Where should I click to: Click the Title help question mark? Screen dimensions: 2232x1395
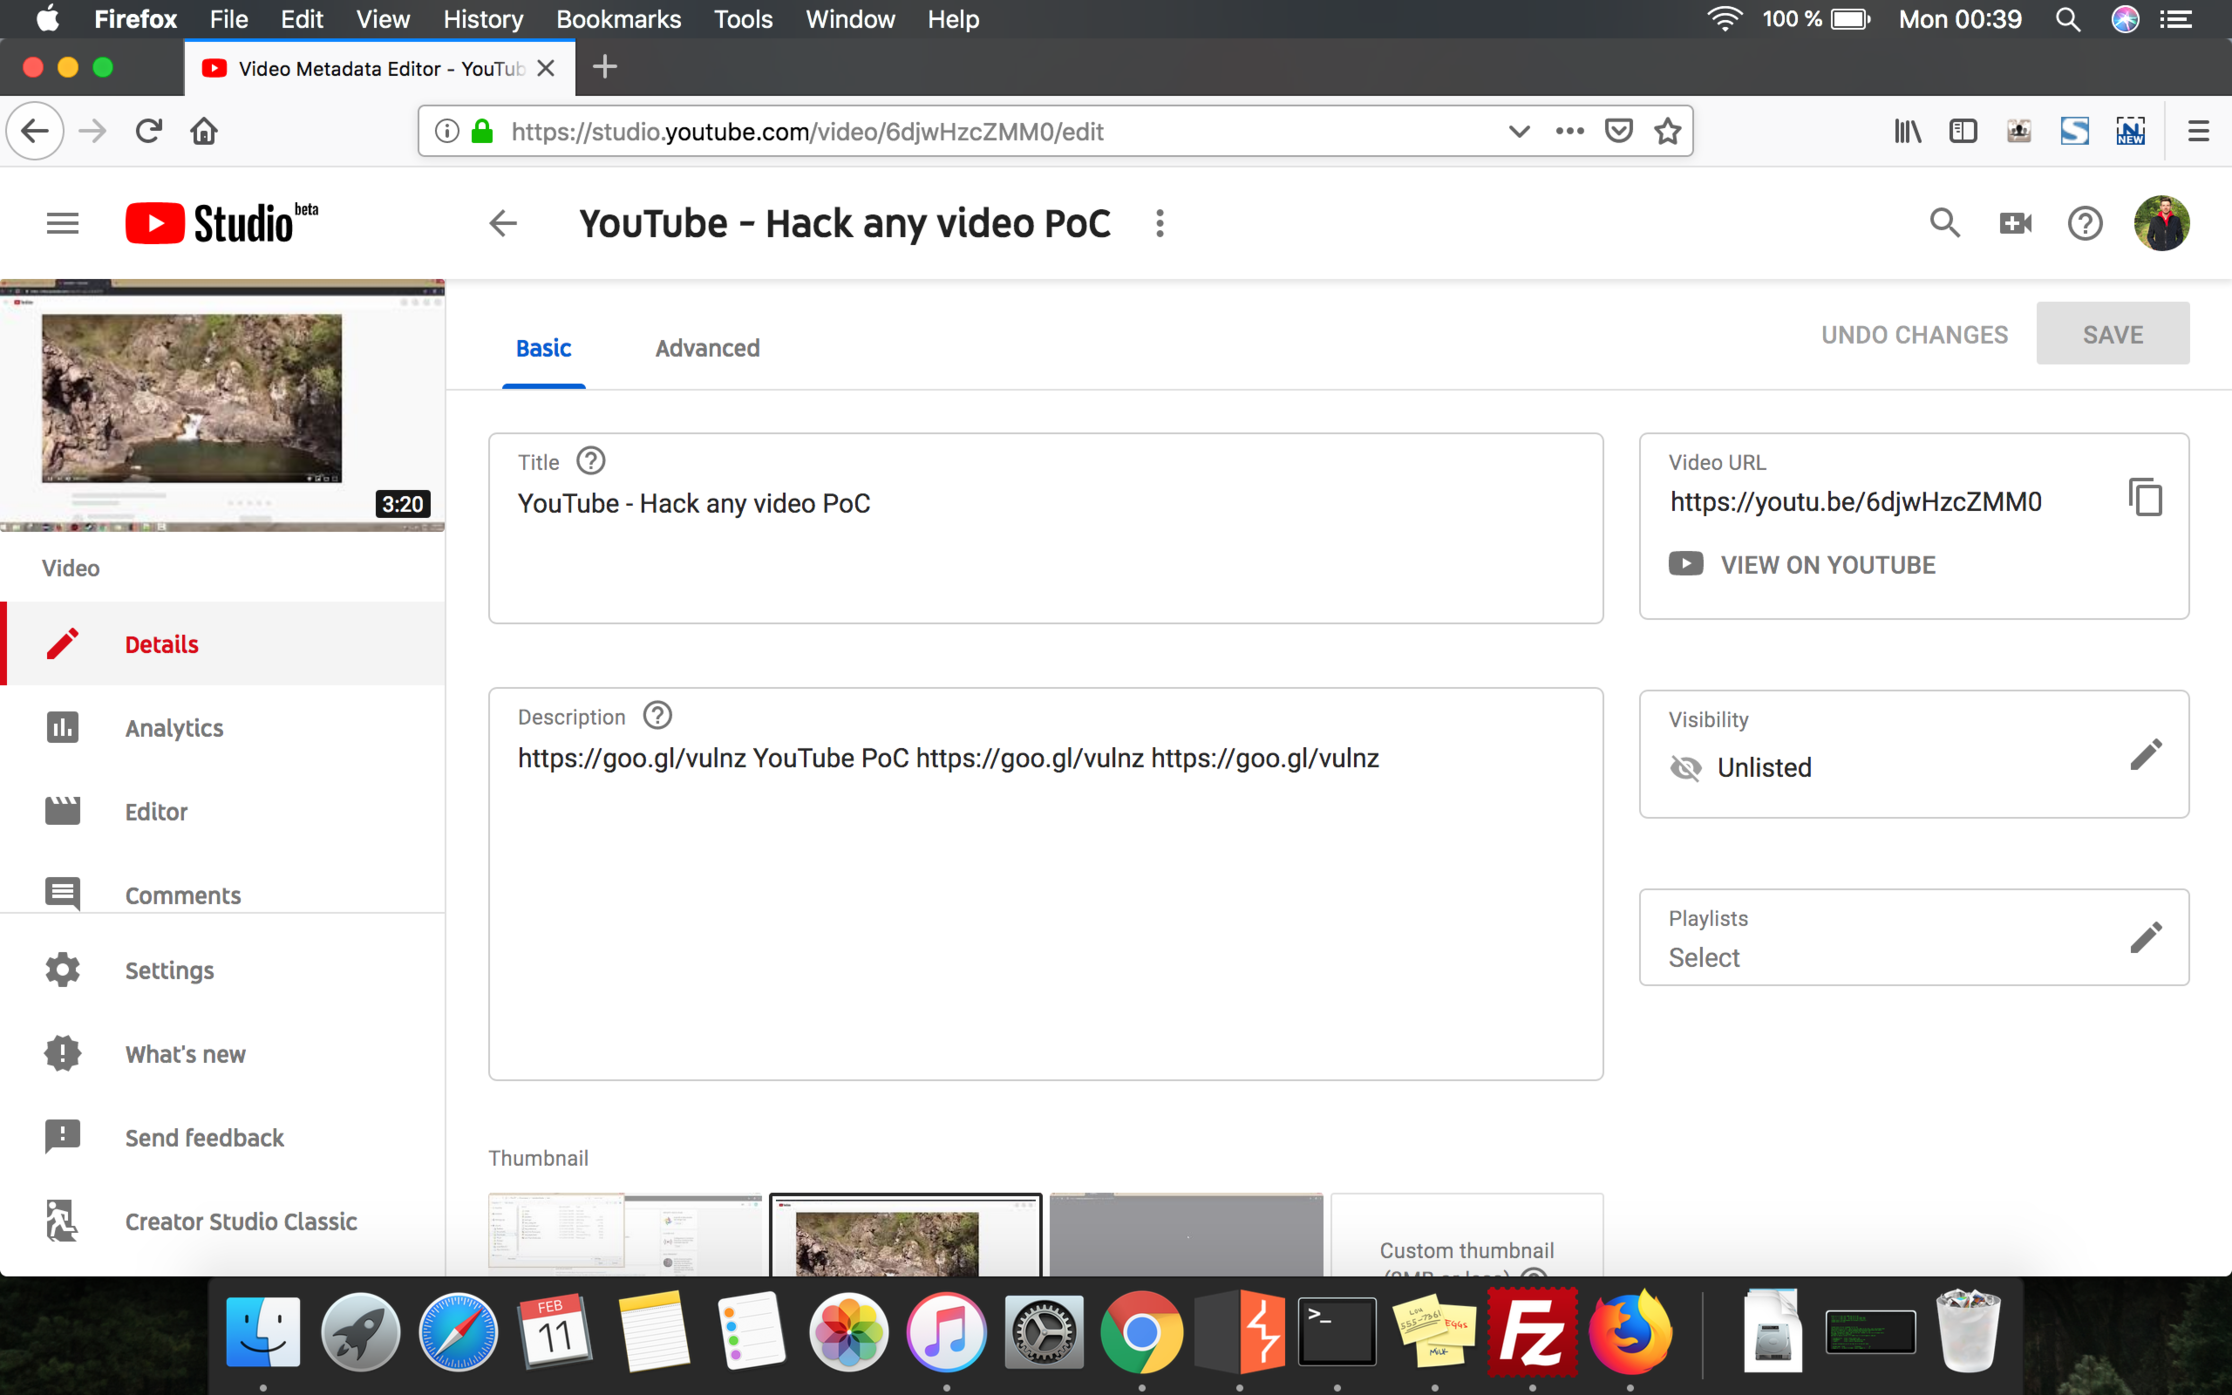tap(591, 461)
